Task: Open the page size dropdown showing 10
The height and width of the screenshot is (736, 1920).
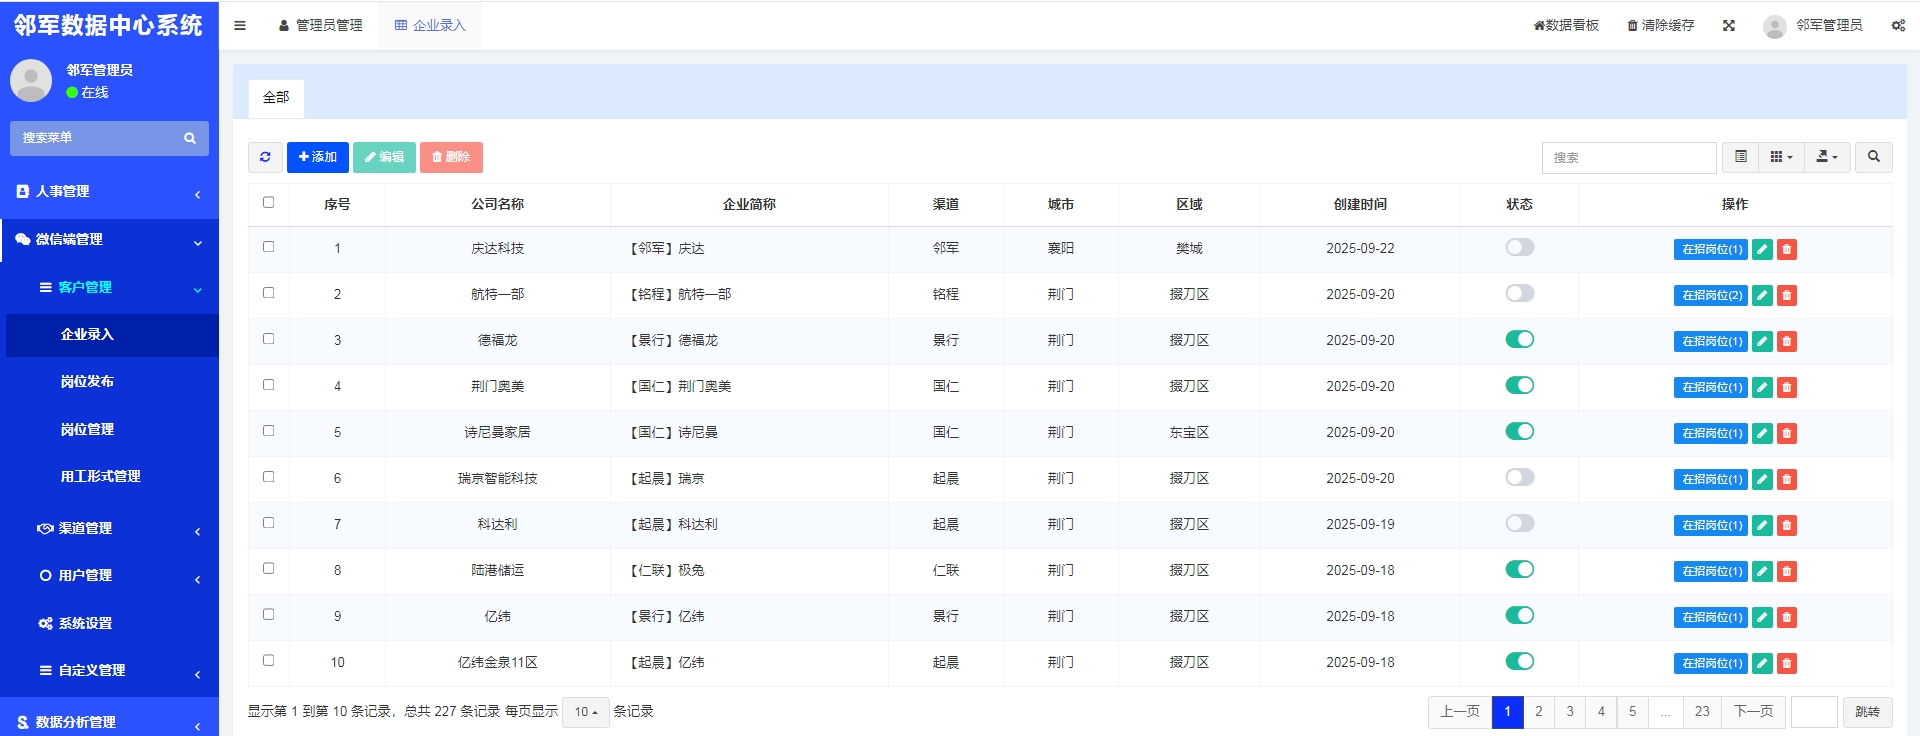Action: (585, 712)
